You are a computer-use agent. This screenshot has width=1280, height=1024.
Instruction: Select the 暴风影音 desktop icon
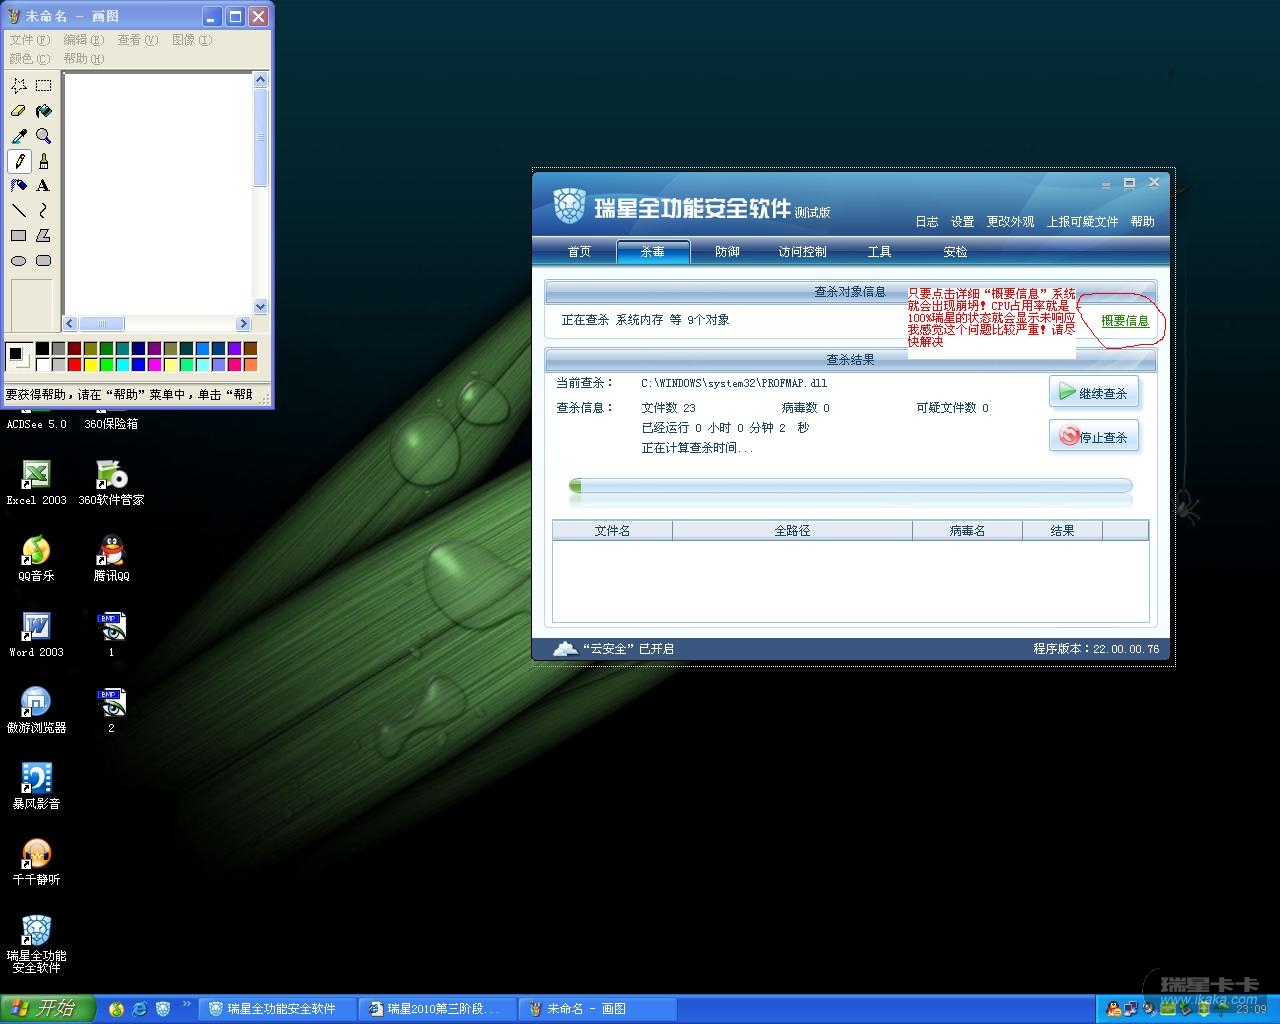click(x=36, y=787)
